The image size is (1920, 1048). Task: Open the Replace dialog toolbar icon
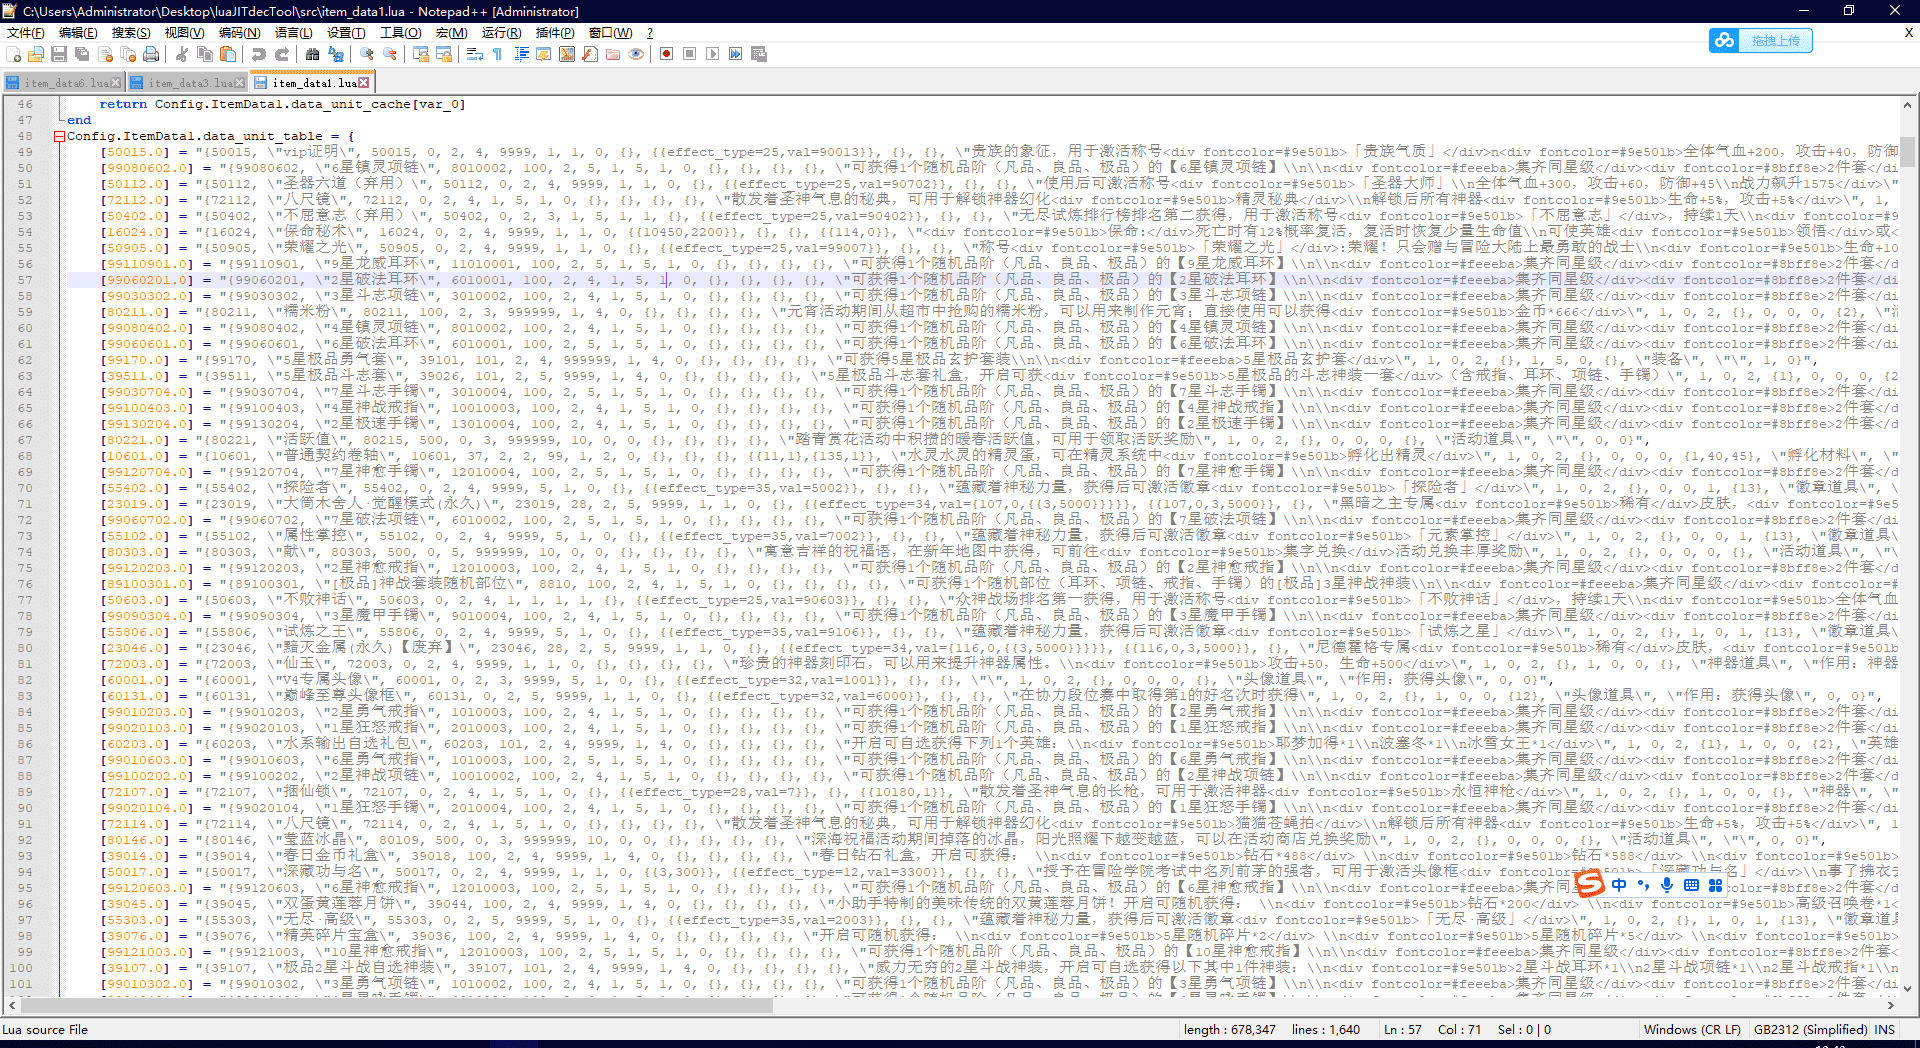[336, 54]
